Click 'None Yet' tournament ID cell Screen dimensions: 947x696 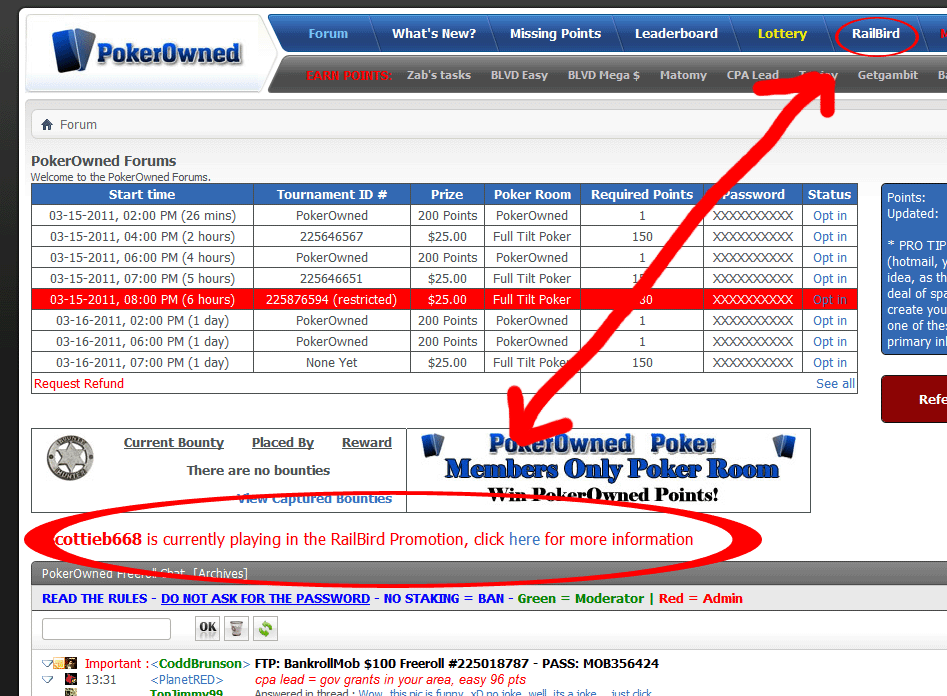click(x=332, y=363)
